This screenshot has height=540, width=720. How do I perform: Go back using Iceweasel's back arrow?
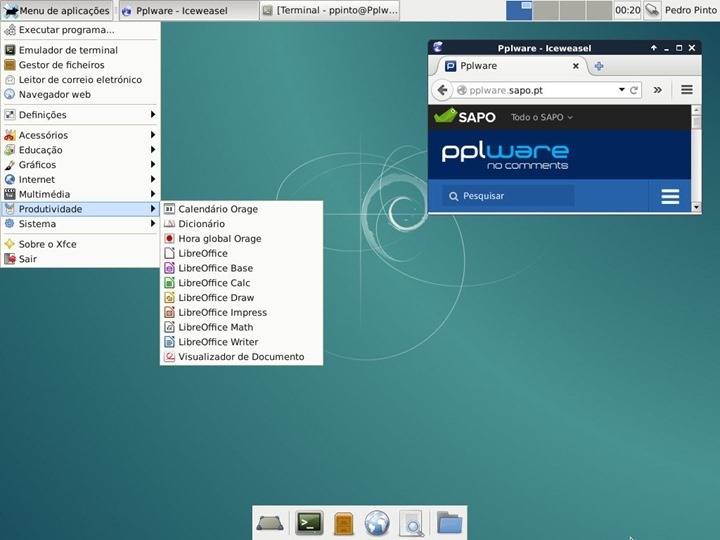(x=442, y=90)
